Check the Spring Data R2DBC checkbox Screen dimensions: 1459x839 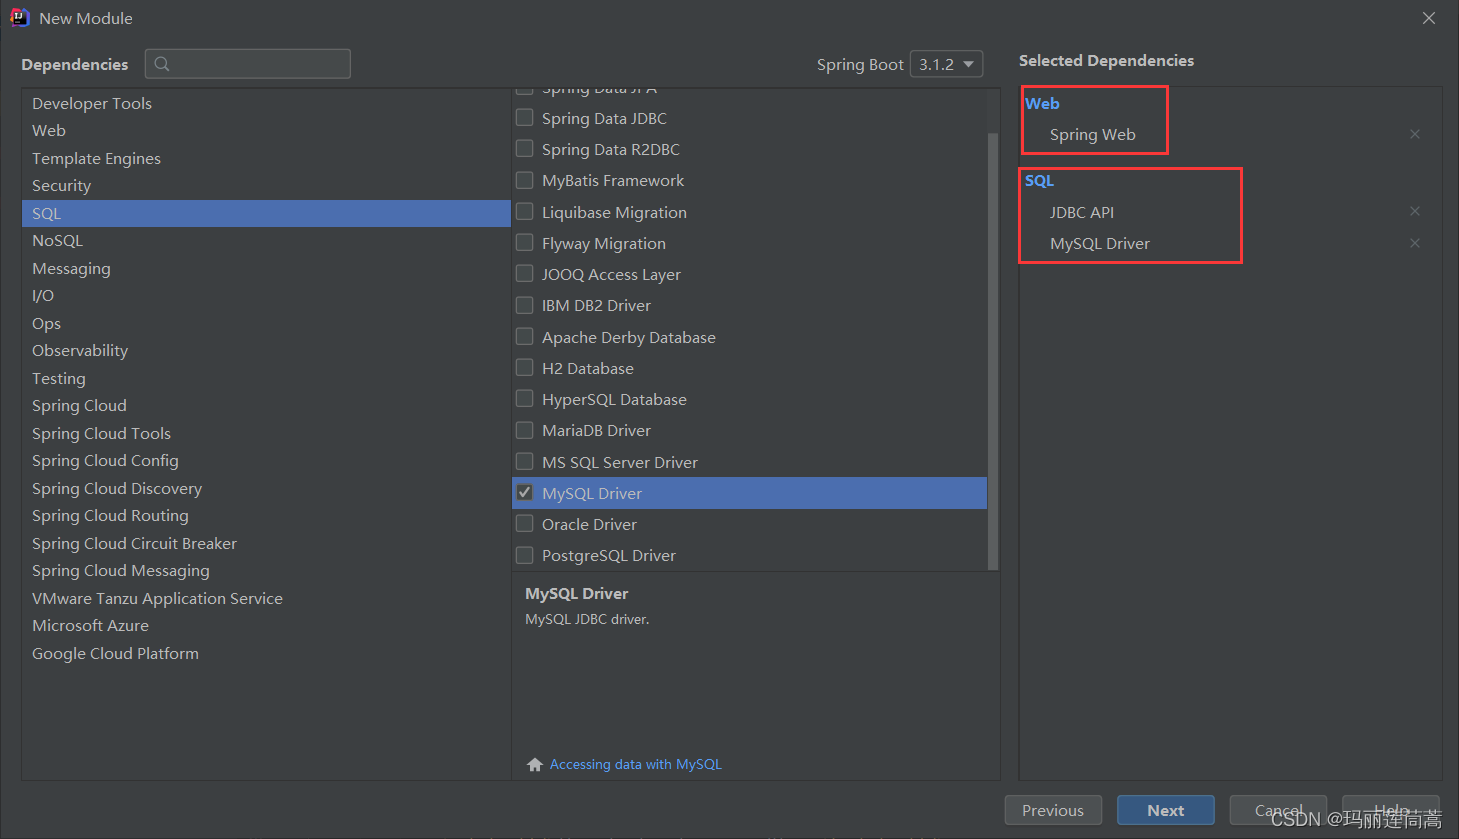[x=524, y=149]
